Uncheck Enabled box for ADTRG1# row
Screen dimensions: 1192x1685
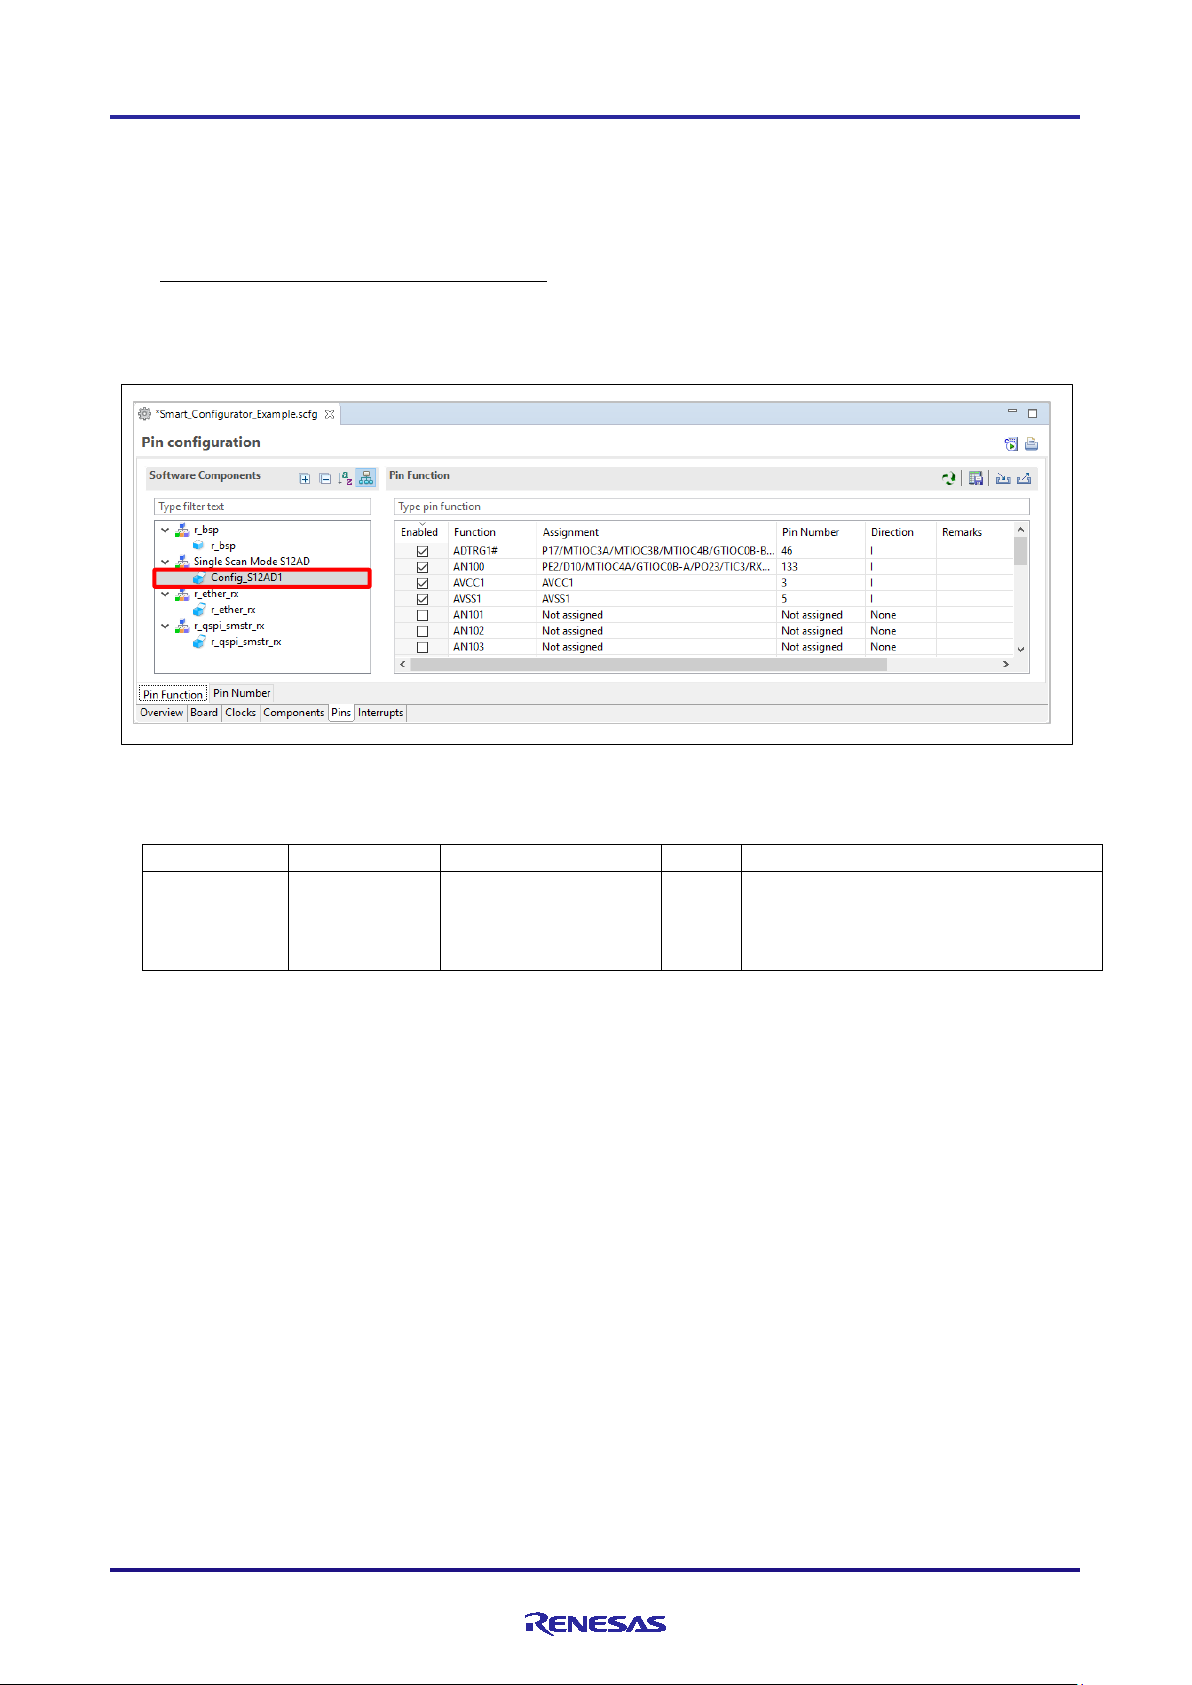tap(422, 551)
